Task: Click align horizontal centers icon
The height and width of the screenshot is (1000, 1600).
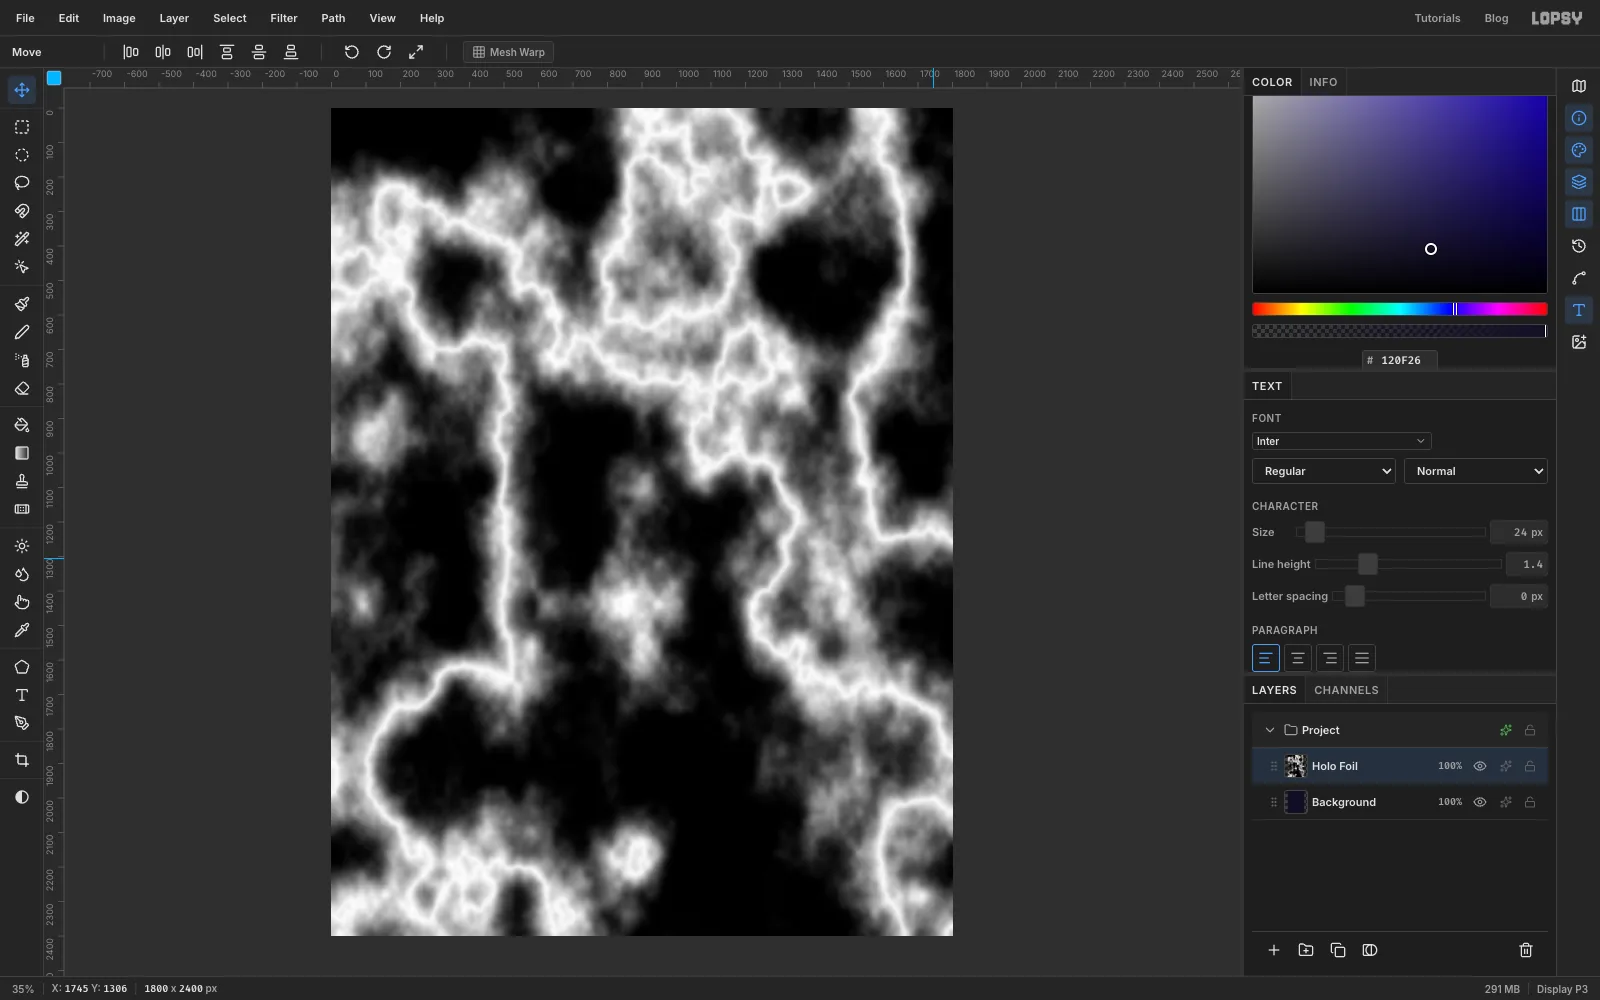Action: pos(163,52)
